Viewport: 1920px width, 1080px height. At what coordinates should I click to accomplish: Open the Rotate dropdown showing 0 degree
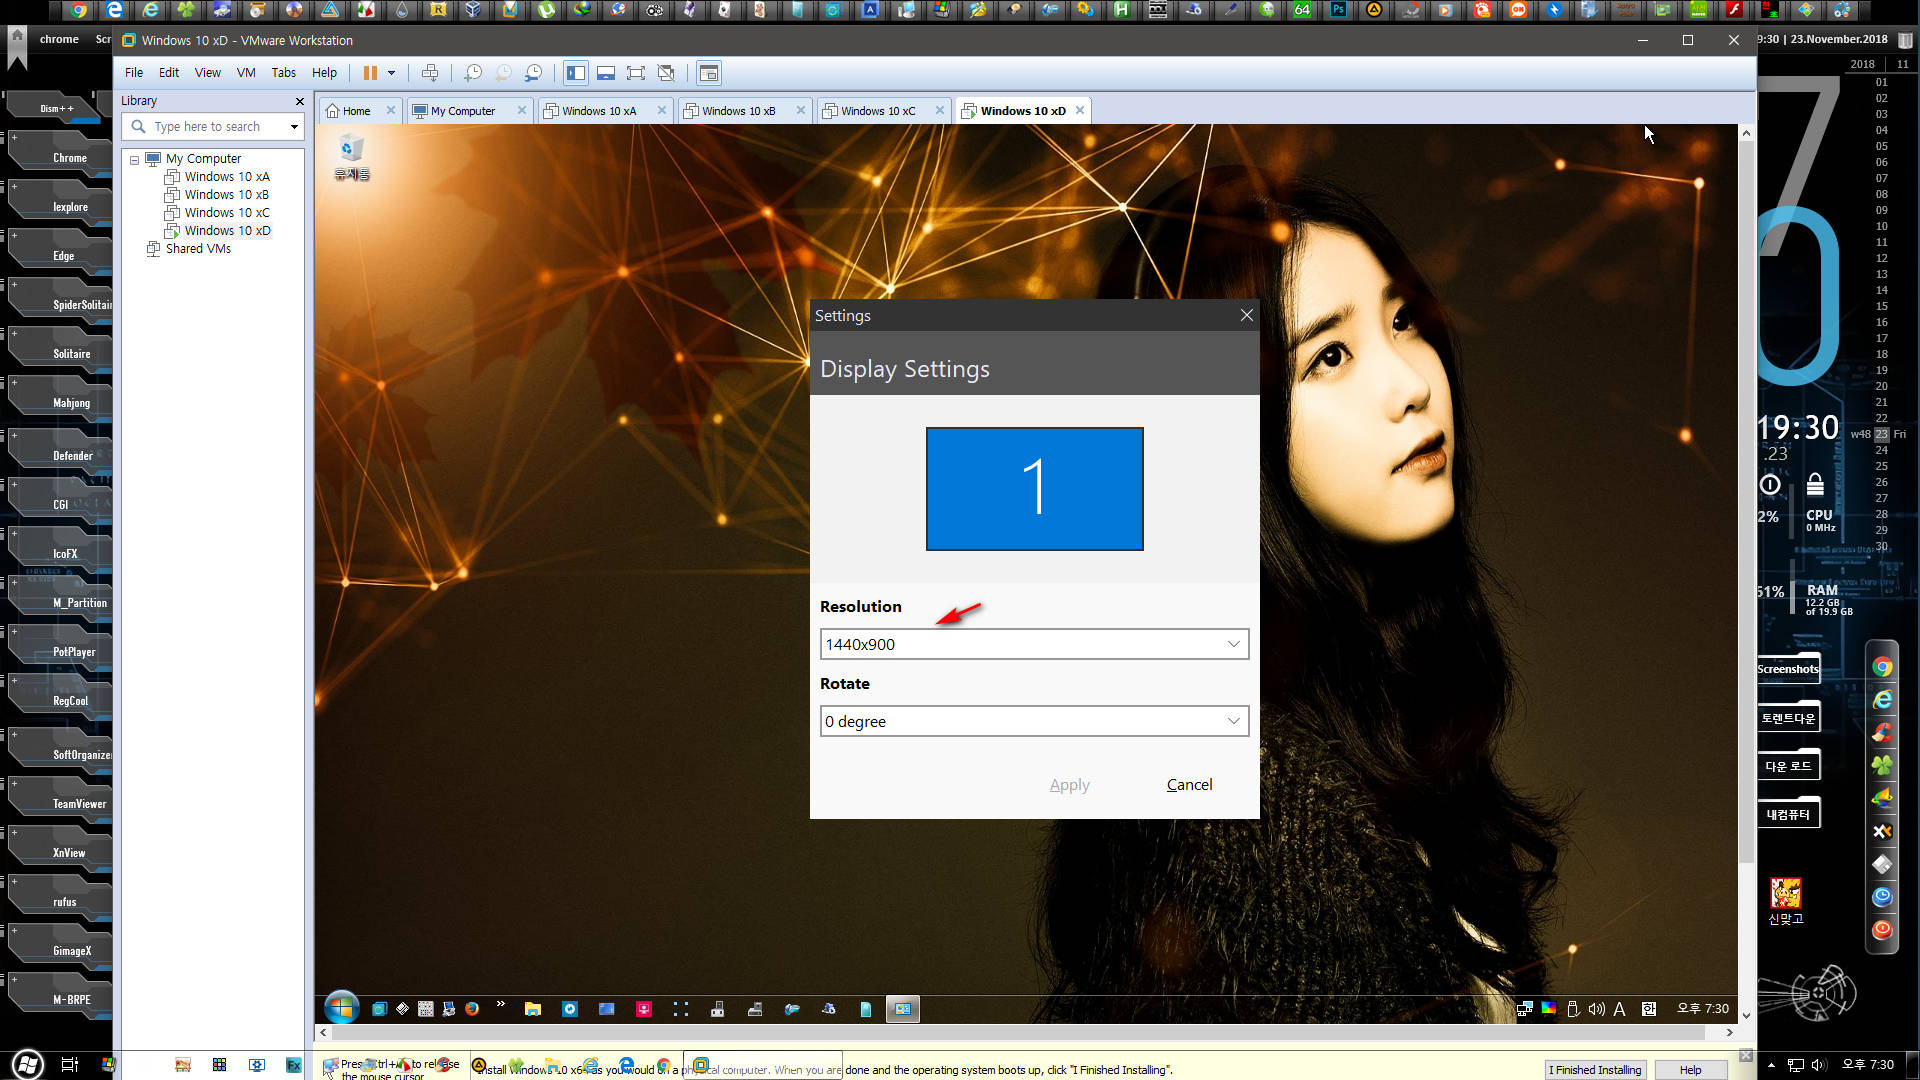click(x=1034, y=721)
